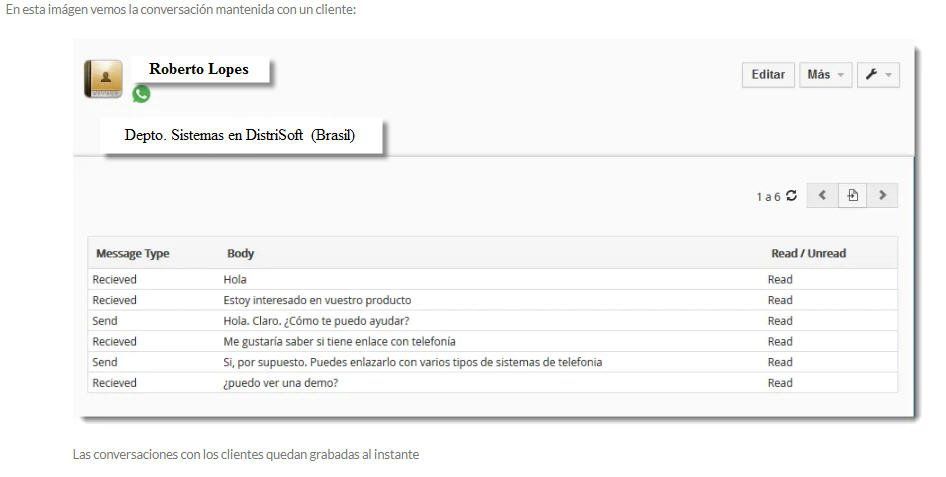The image size is (946, 477).
Task: Click the '1 a 6' record counter
Action: tap(768, 197)
